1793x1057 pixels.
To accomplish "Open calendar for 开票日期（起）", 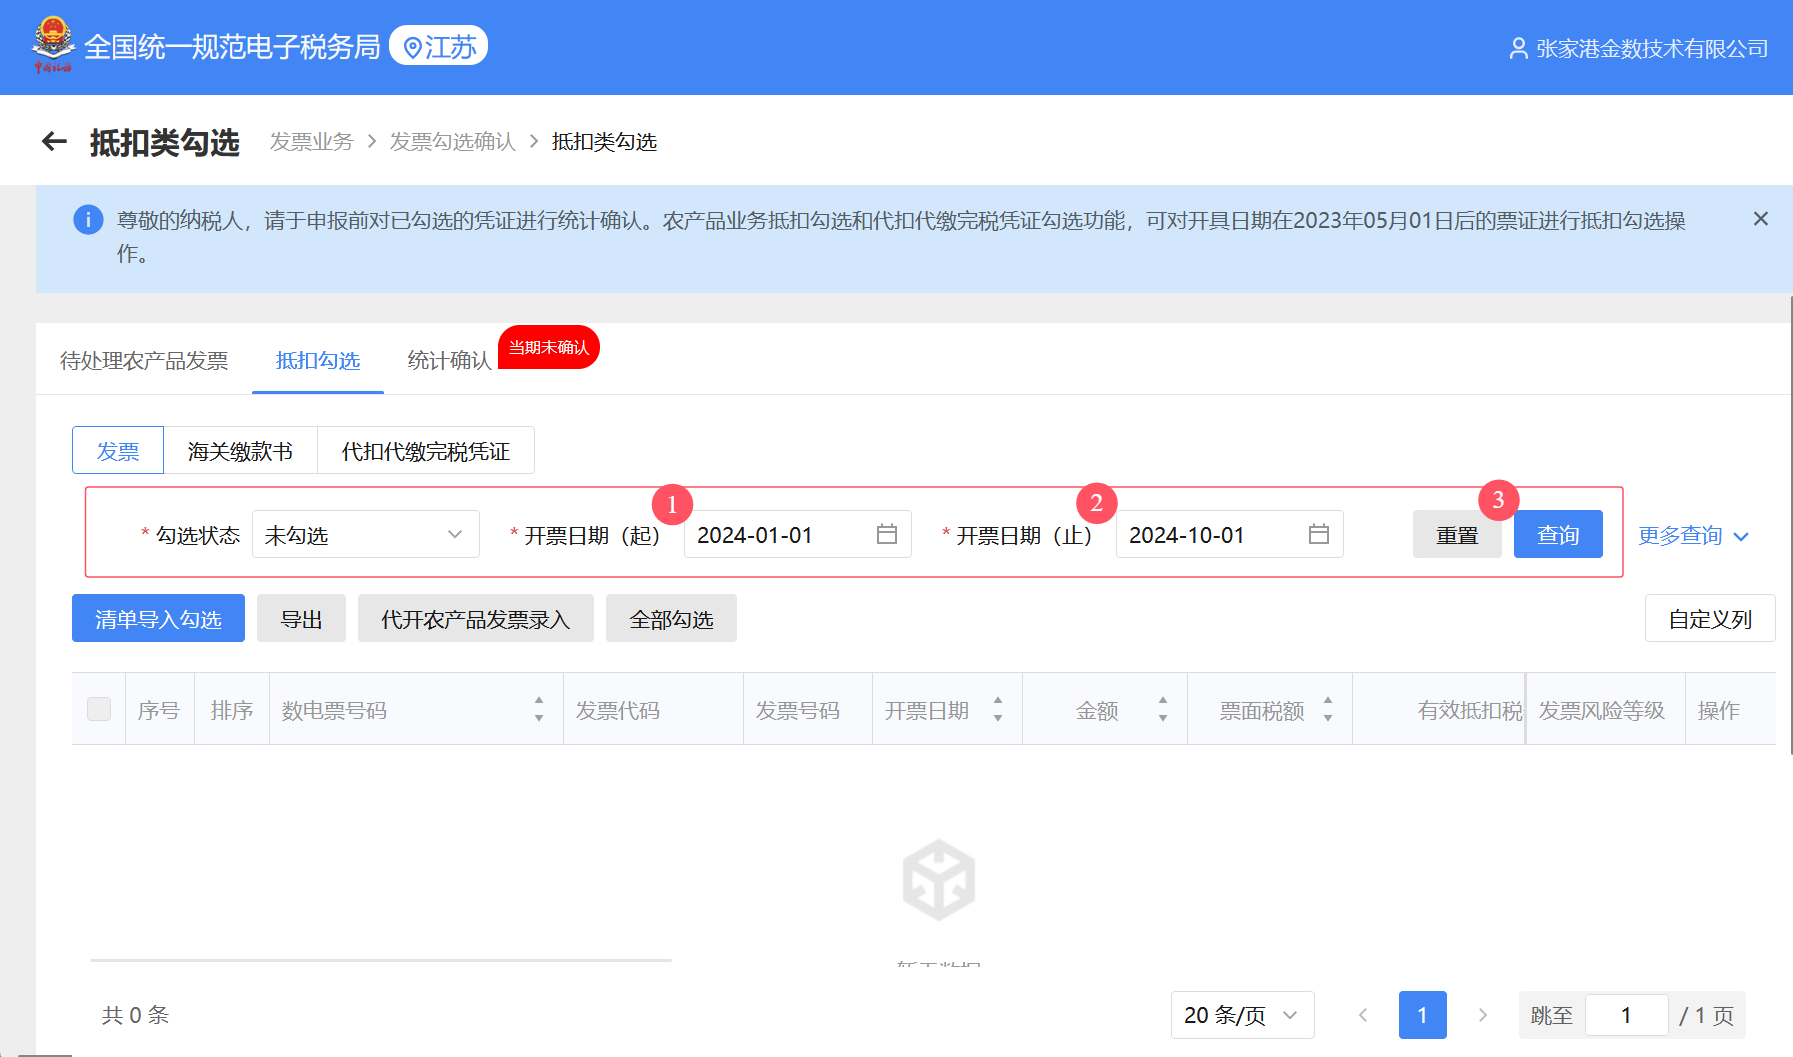I will click(x=886, y=534).
